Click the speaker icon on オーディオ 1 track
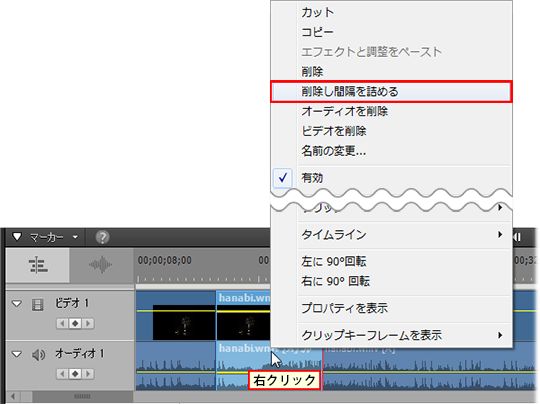The image size is (540, 404). point(38,354)
